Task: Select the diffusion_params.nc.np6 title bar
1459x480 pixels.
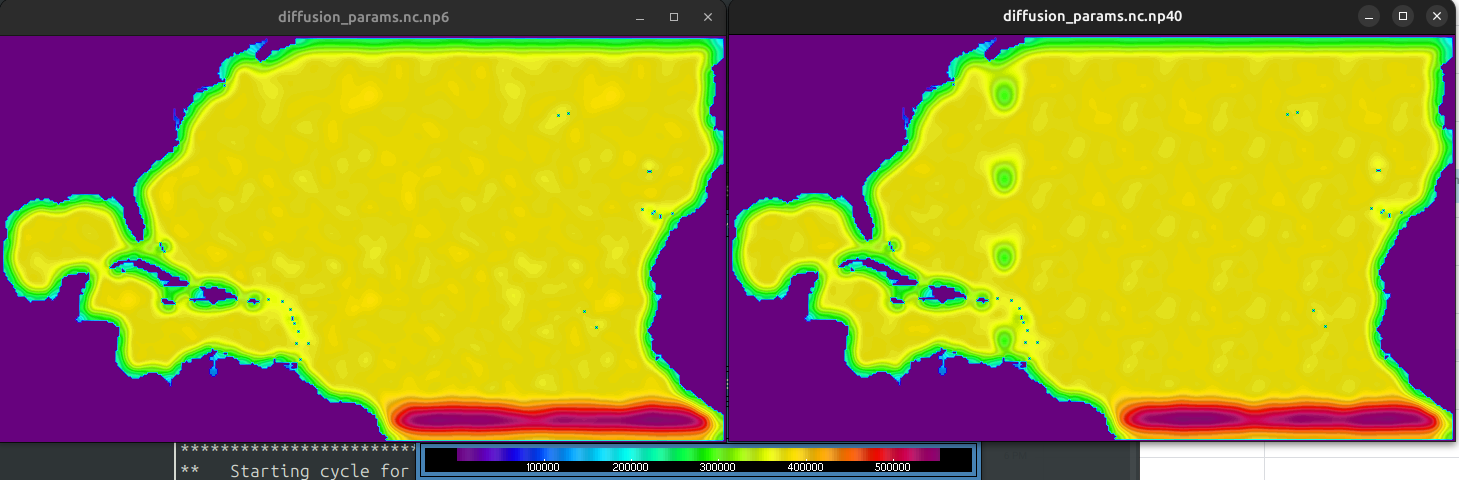Action: tap(363, 17)
